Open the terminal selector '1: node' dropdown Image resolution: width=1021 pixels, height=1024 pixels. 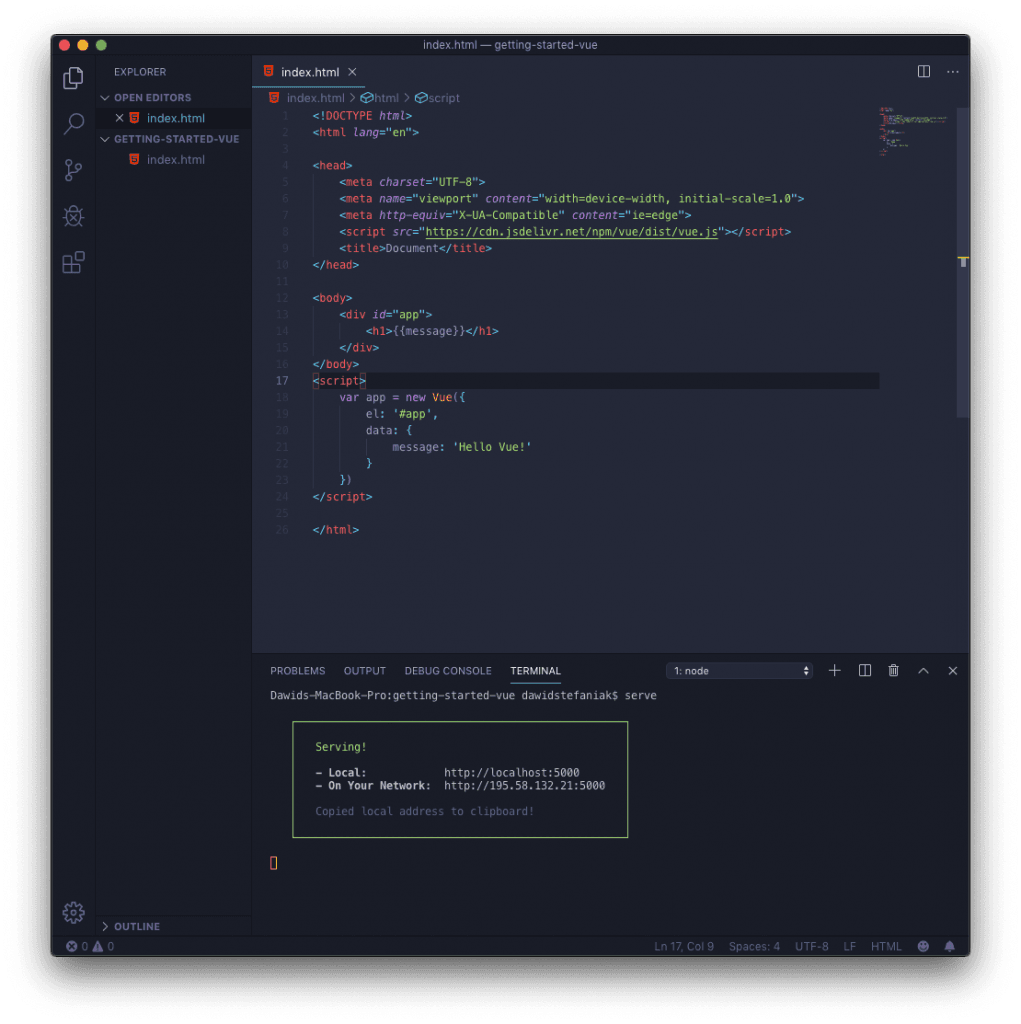(x=739, y=671)
